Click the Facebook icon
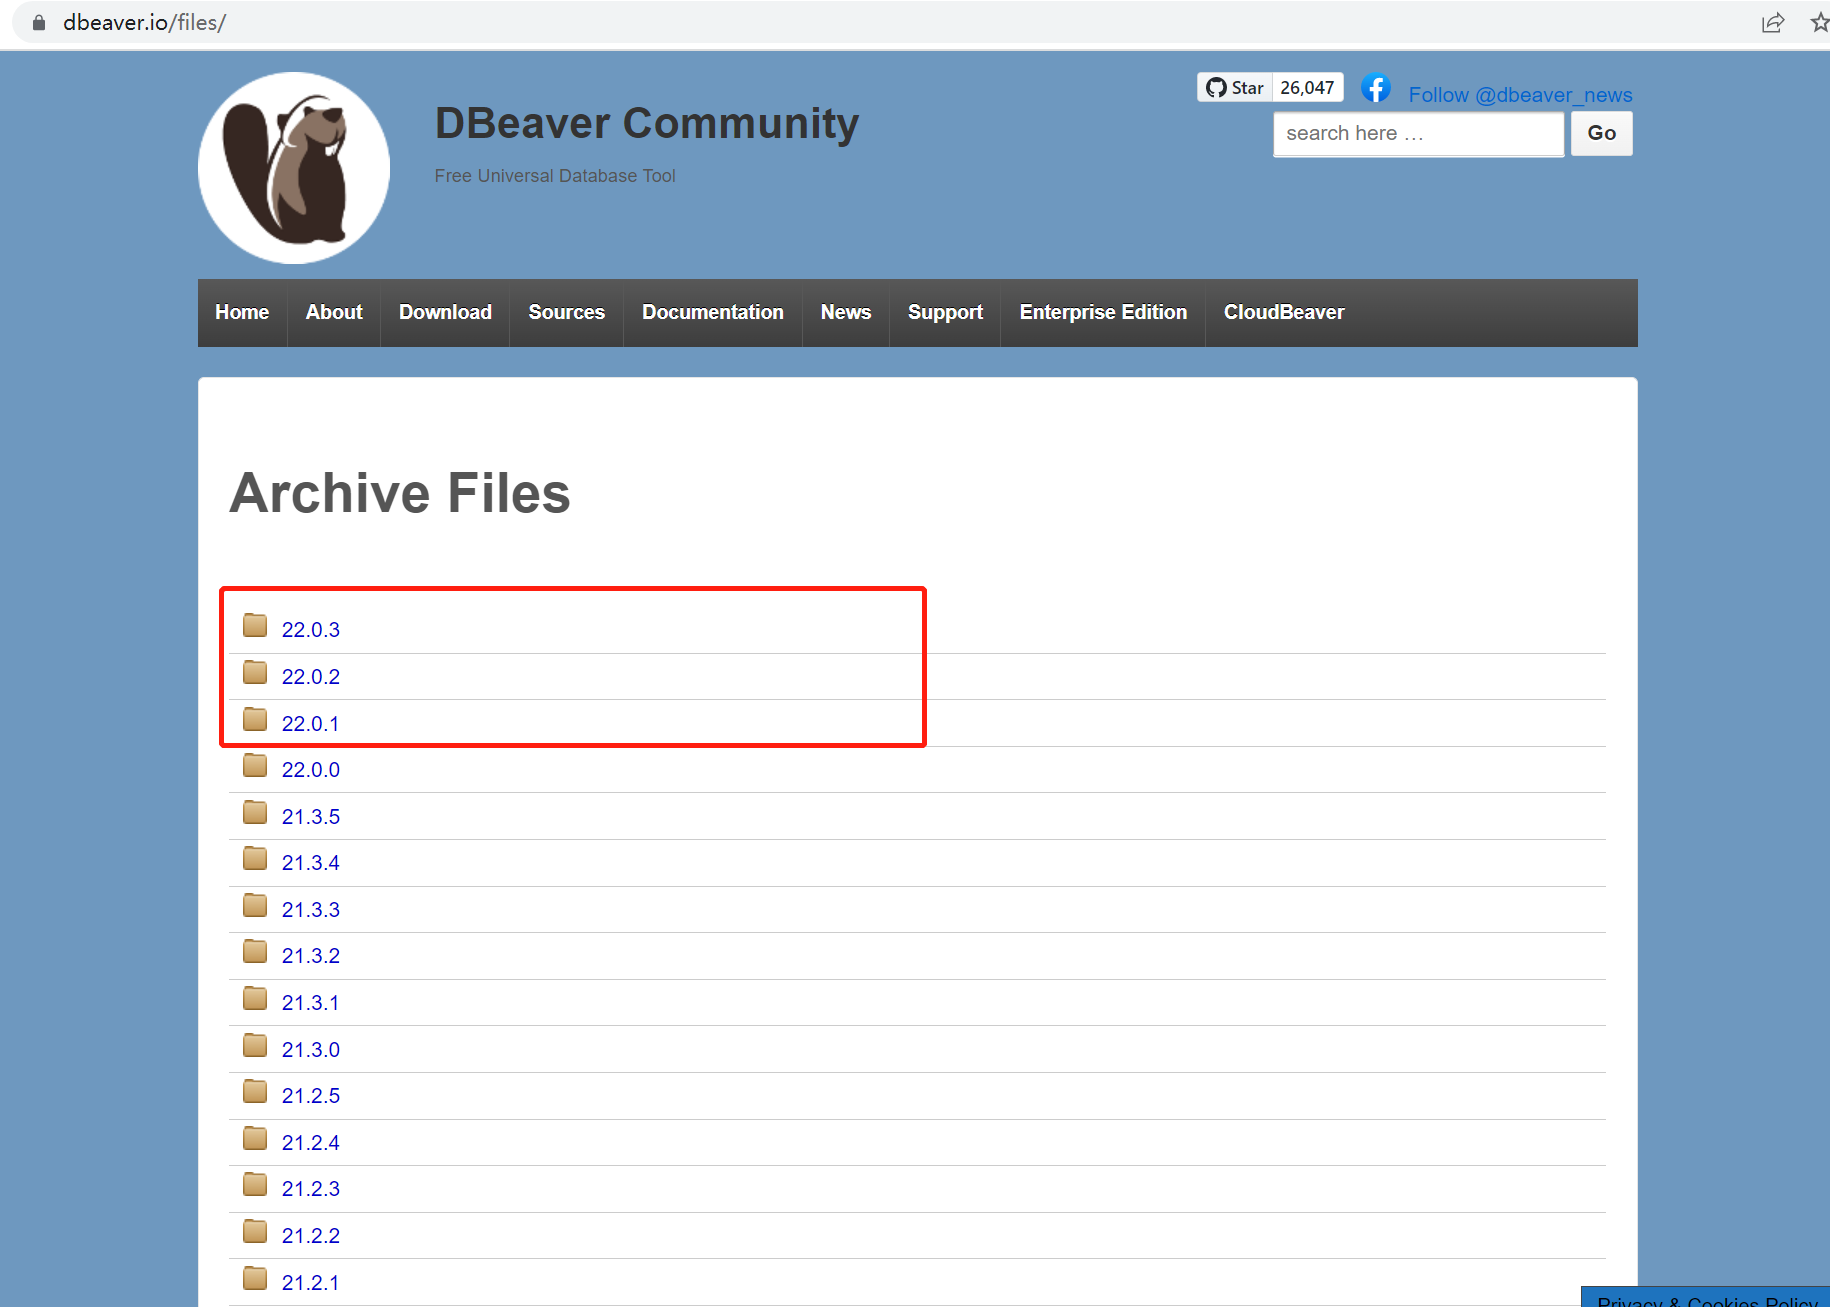Viewport: 1830px width, 1307px height. click(1376, 88)
